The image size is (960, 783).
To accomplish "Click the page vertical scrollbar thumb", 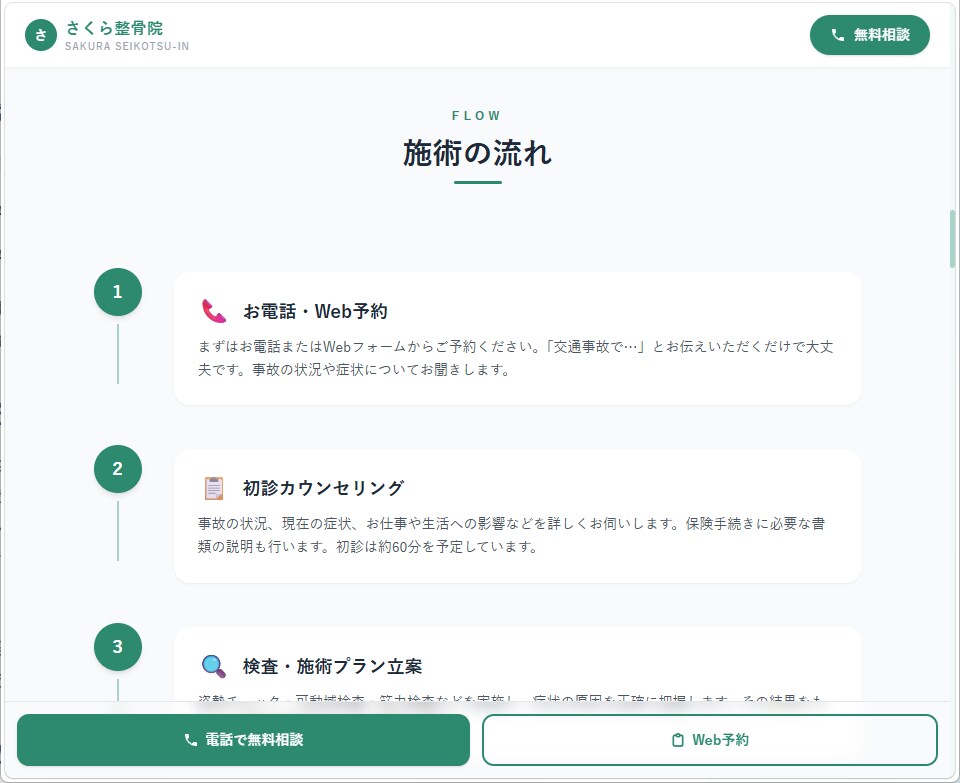I will [x=952, y=239].
